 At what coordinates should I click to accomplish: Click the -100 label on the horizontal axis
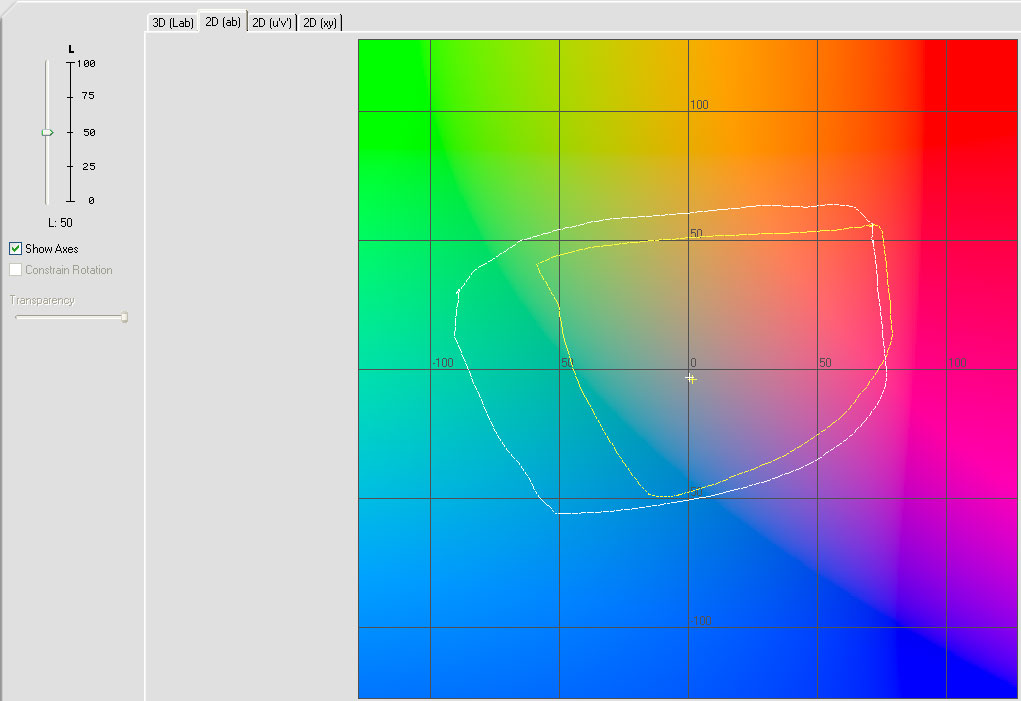click(443, 363)
